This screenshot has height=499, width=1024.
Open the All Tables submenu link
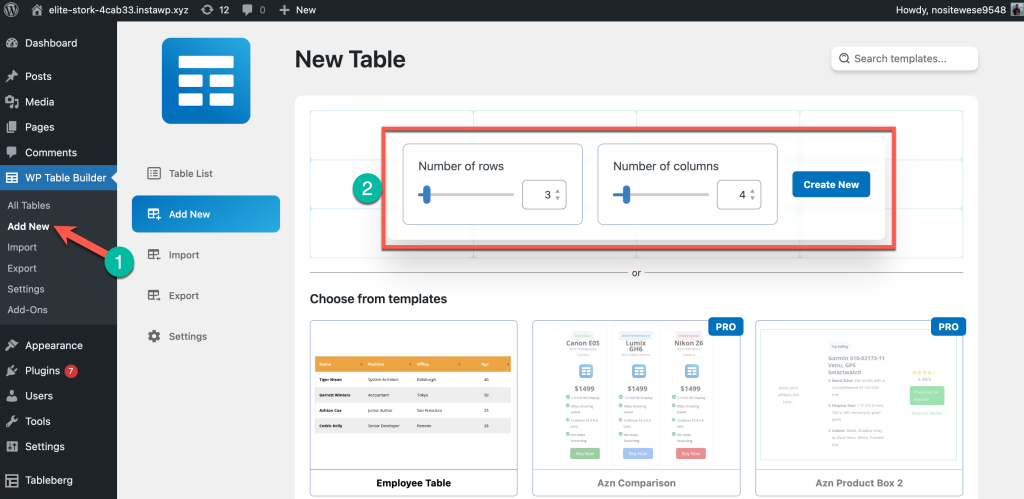click(29, 205)
